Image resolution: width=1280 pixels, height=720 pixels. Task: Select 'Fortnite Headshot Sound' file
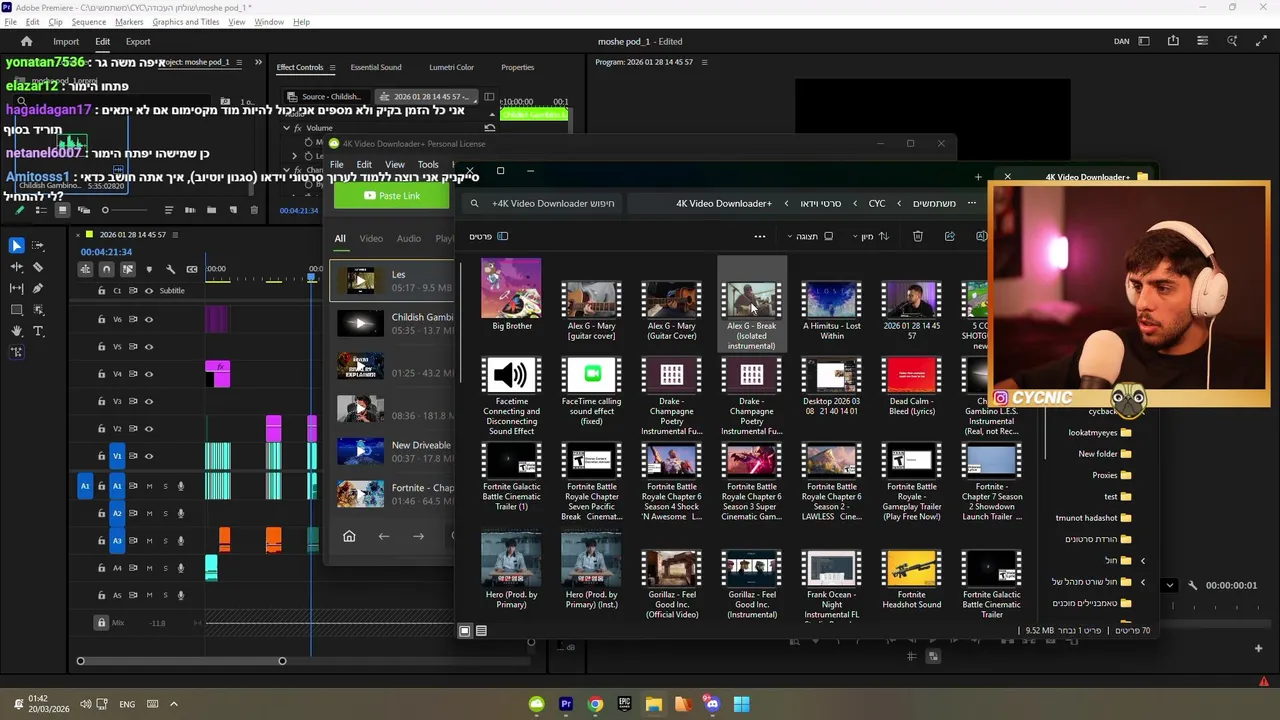pos(912,580)
